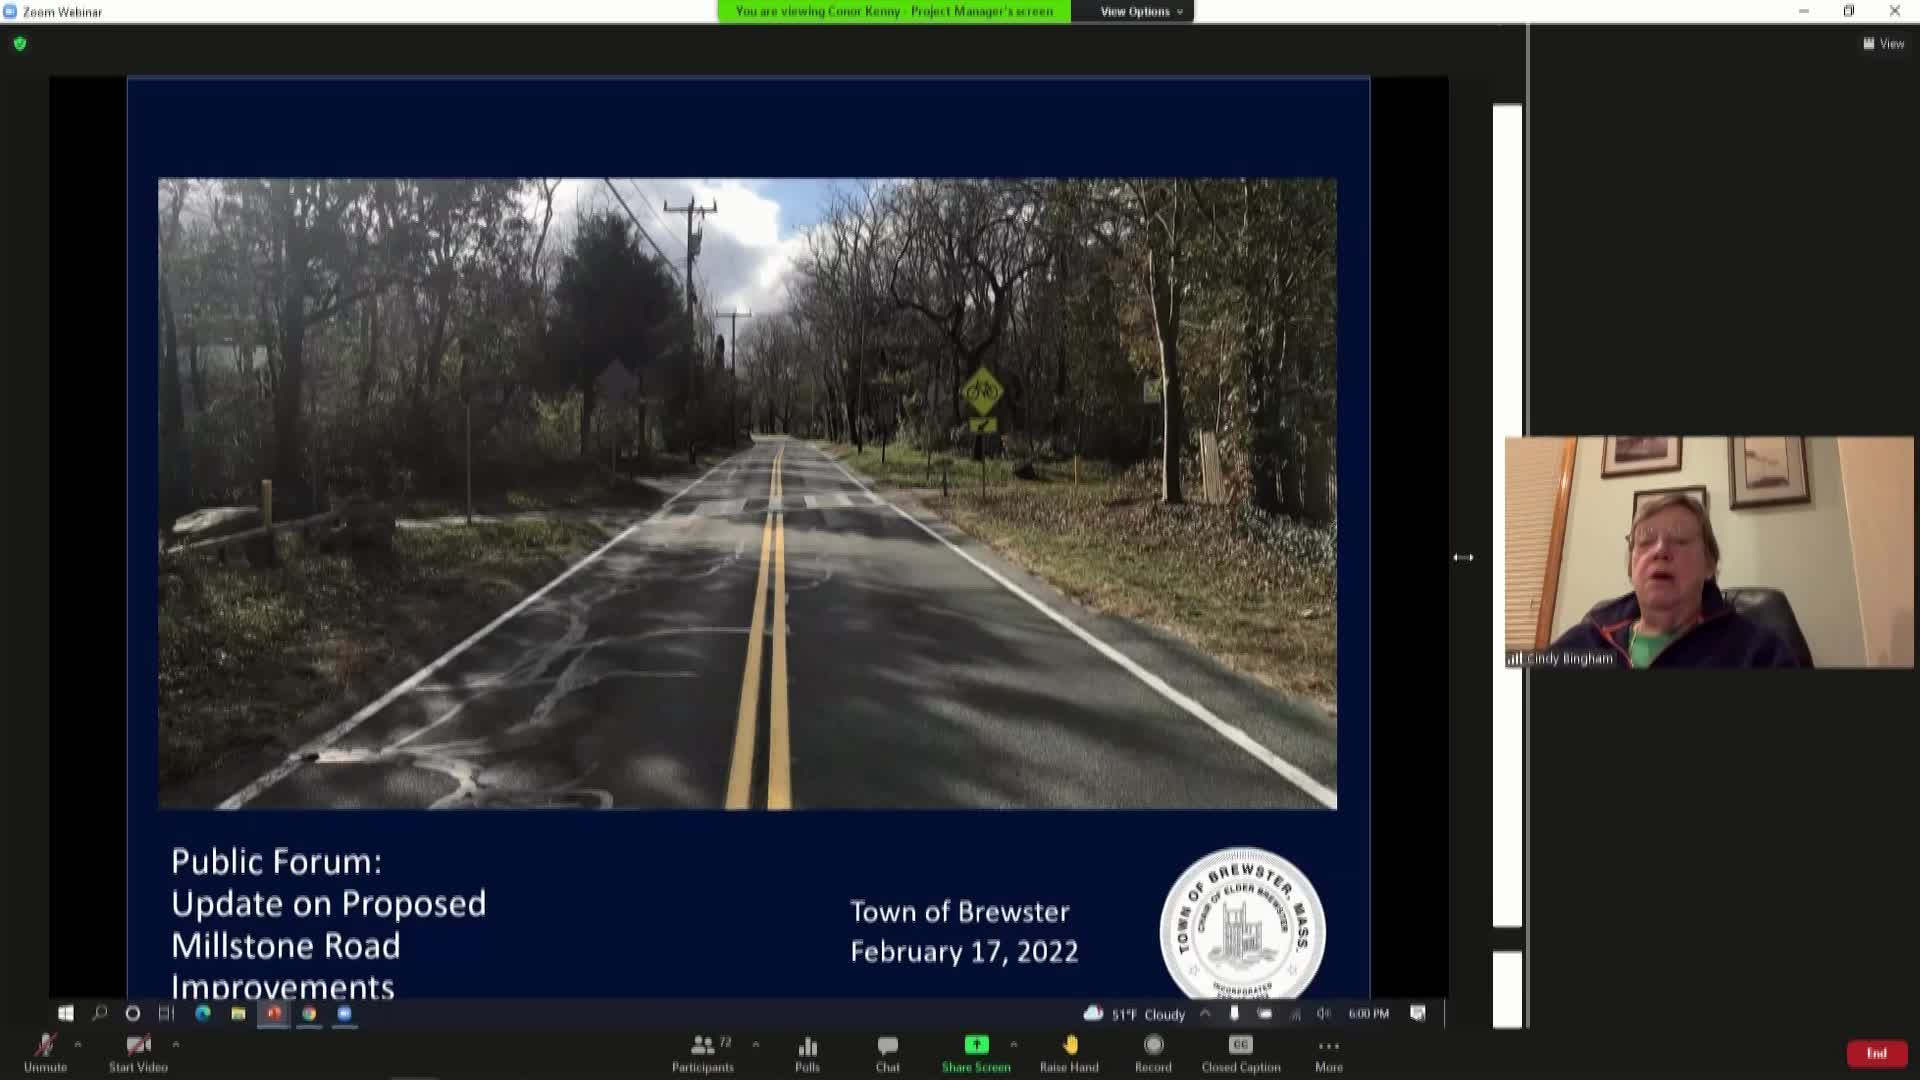This screenshot has height=1080, width=1920.
Task: Enable Closed Caption
Action: [x=1241, y=1053]
